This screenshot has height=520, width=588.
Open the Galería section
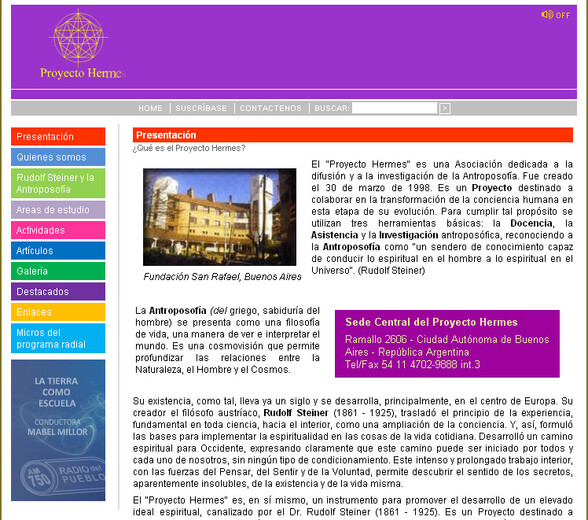coord(58,271)
